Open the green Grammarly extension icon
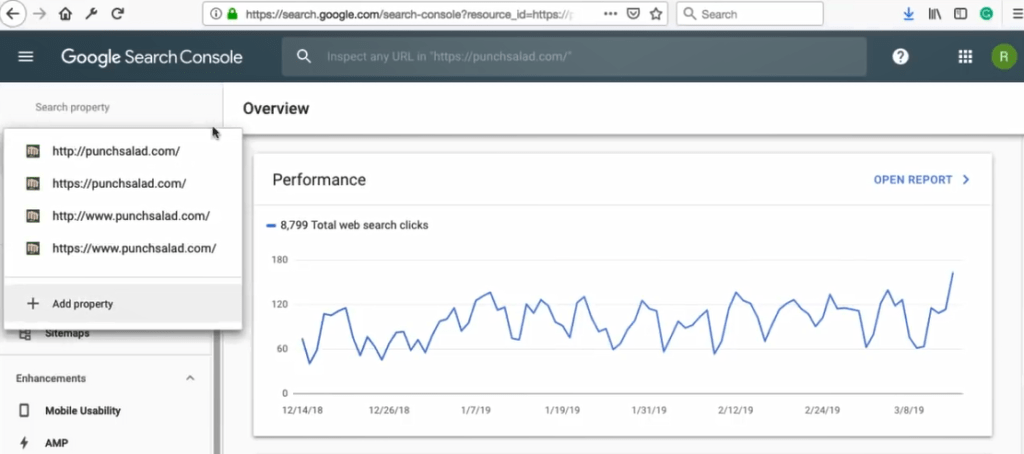1024x454 pixels. coord(986,14)
